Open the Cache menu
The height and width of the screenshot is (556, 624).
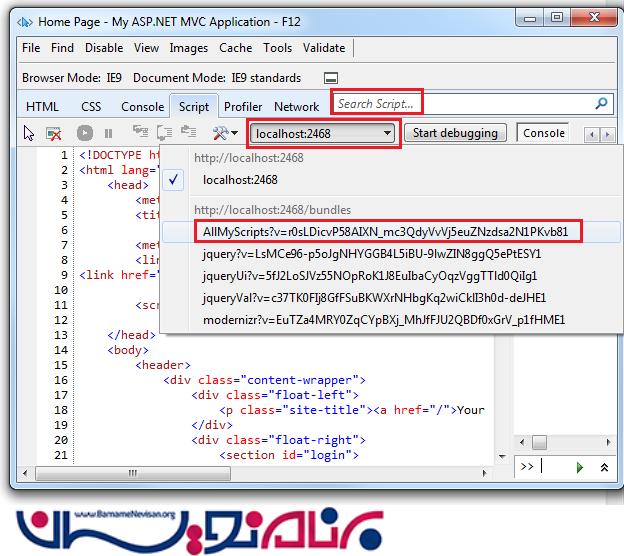tap(236, 48)
